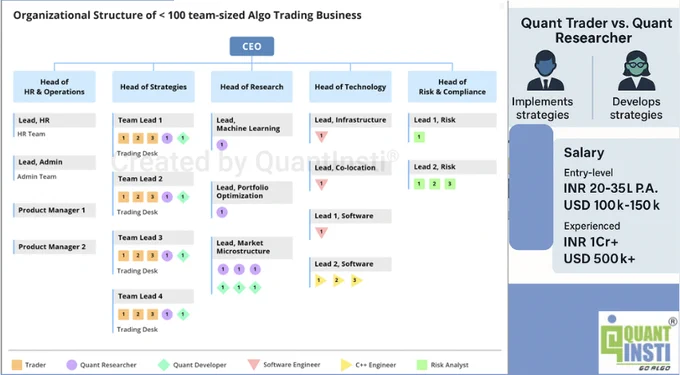Viewport: 680px width, 375px height.
Task: Click researcher circle under Lead, Portfolio Optimization
Action: [222, 212]
